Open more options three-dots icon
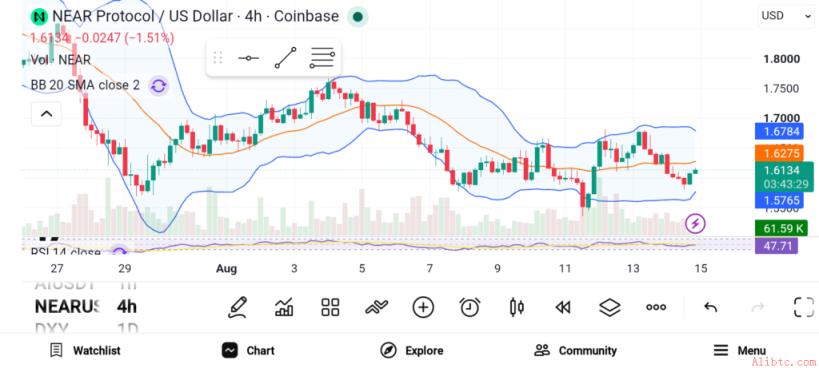819x368 pixels. coord(656,307)
